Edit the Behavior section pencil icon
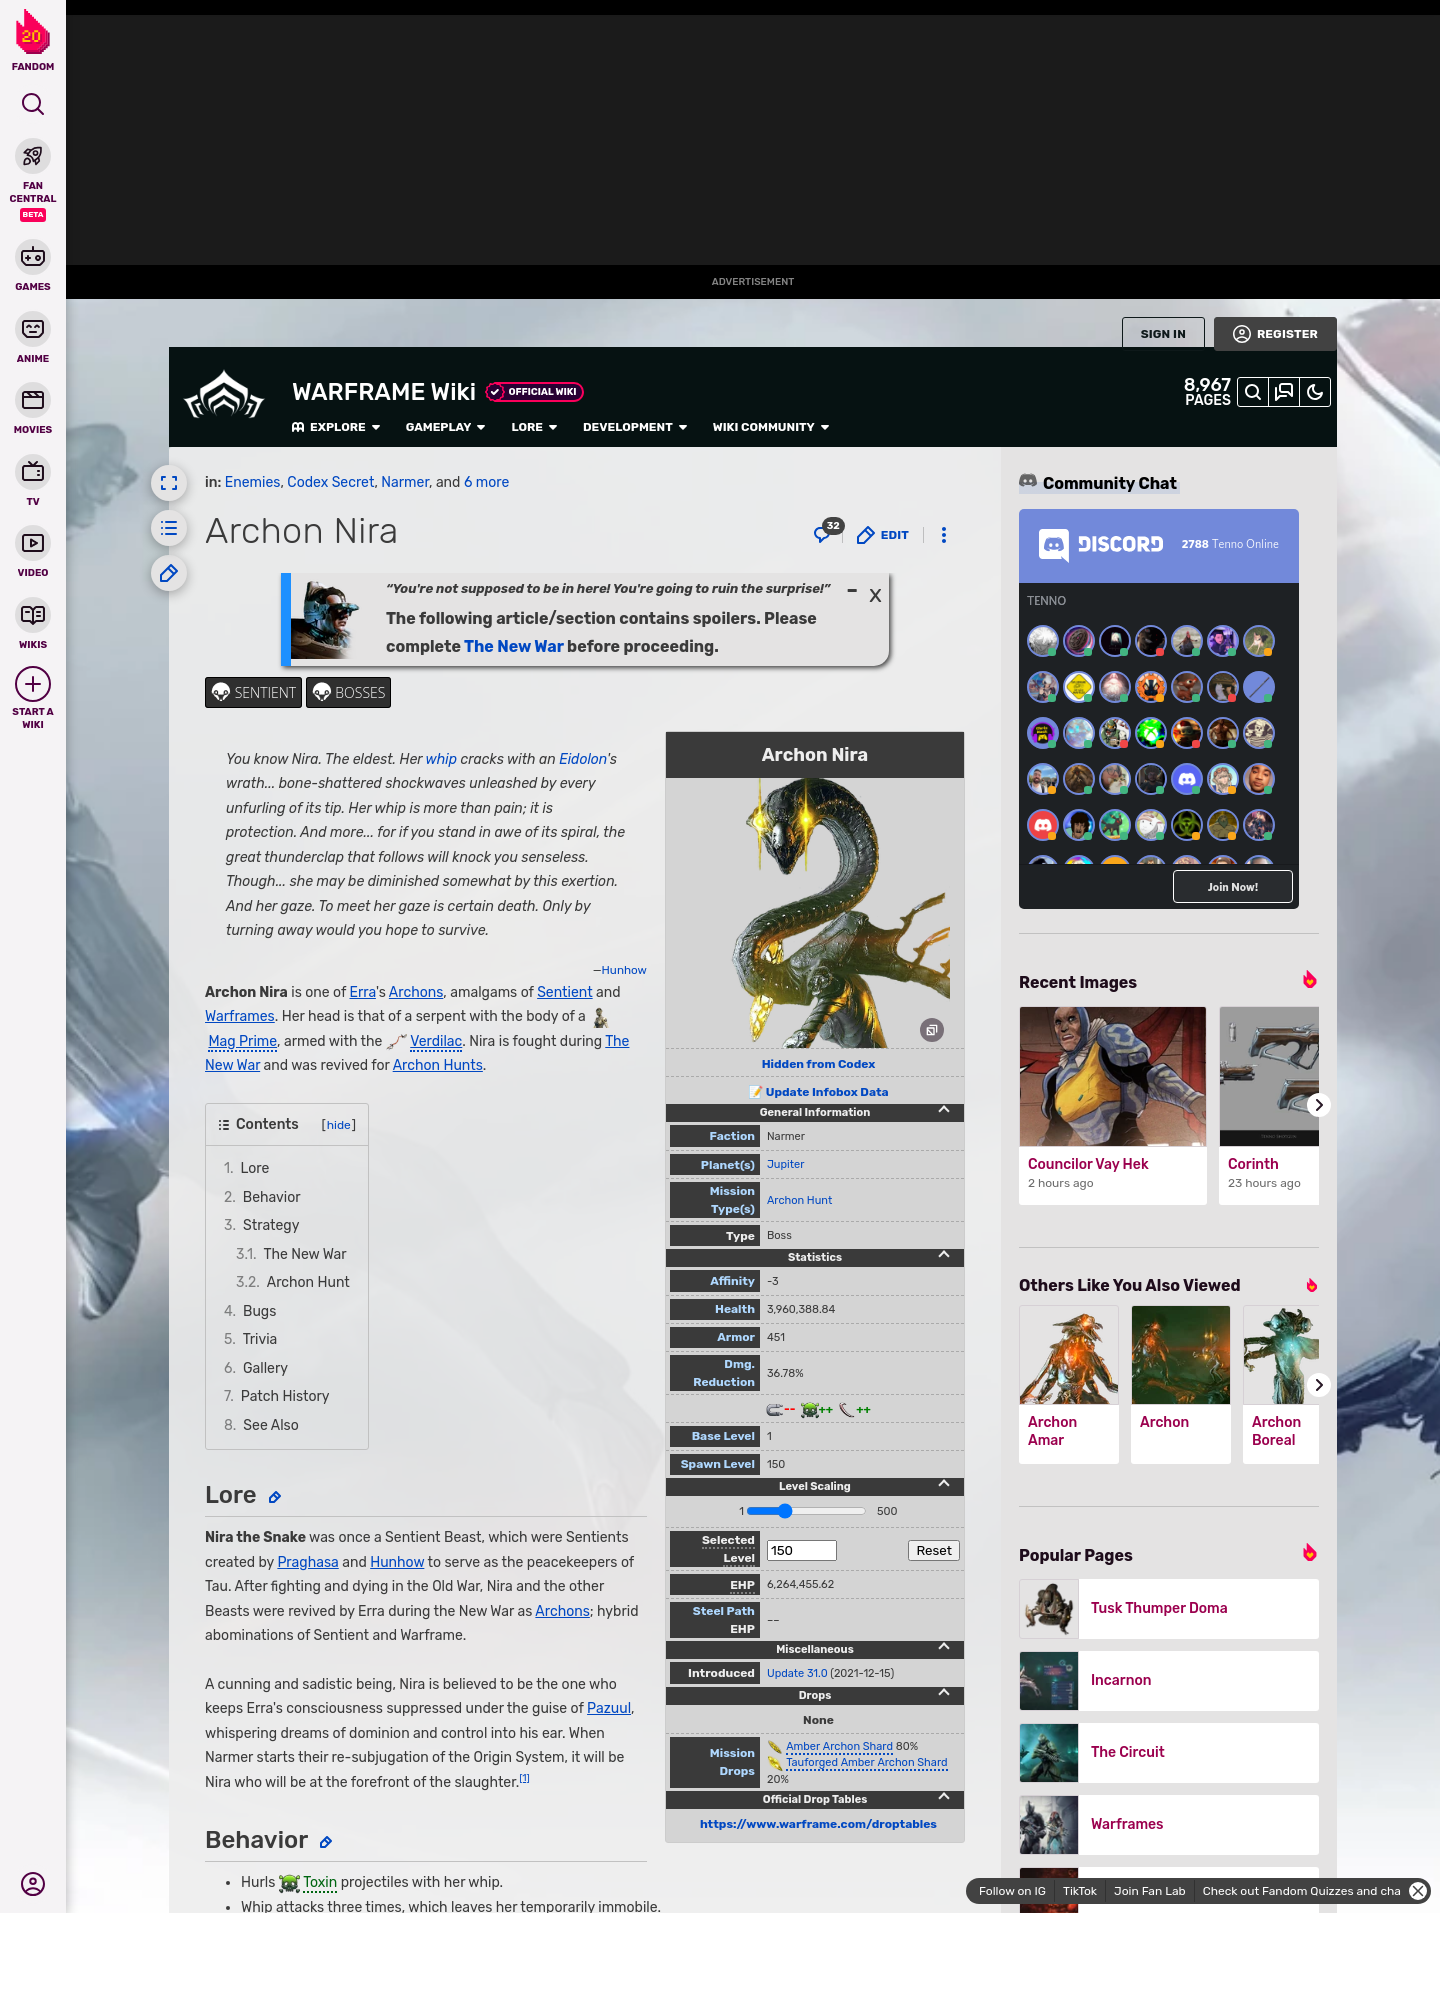The image size is (1440, 2000). (326, 1842)
